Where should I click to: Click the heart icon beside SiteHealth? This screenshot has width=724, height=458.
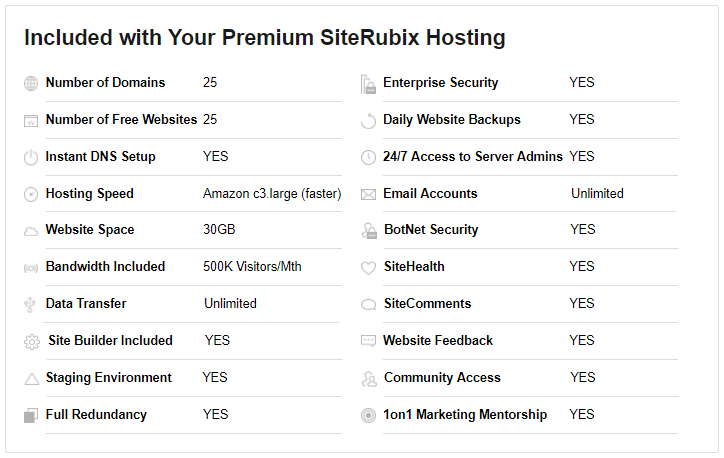click(368, 268)
